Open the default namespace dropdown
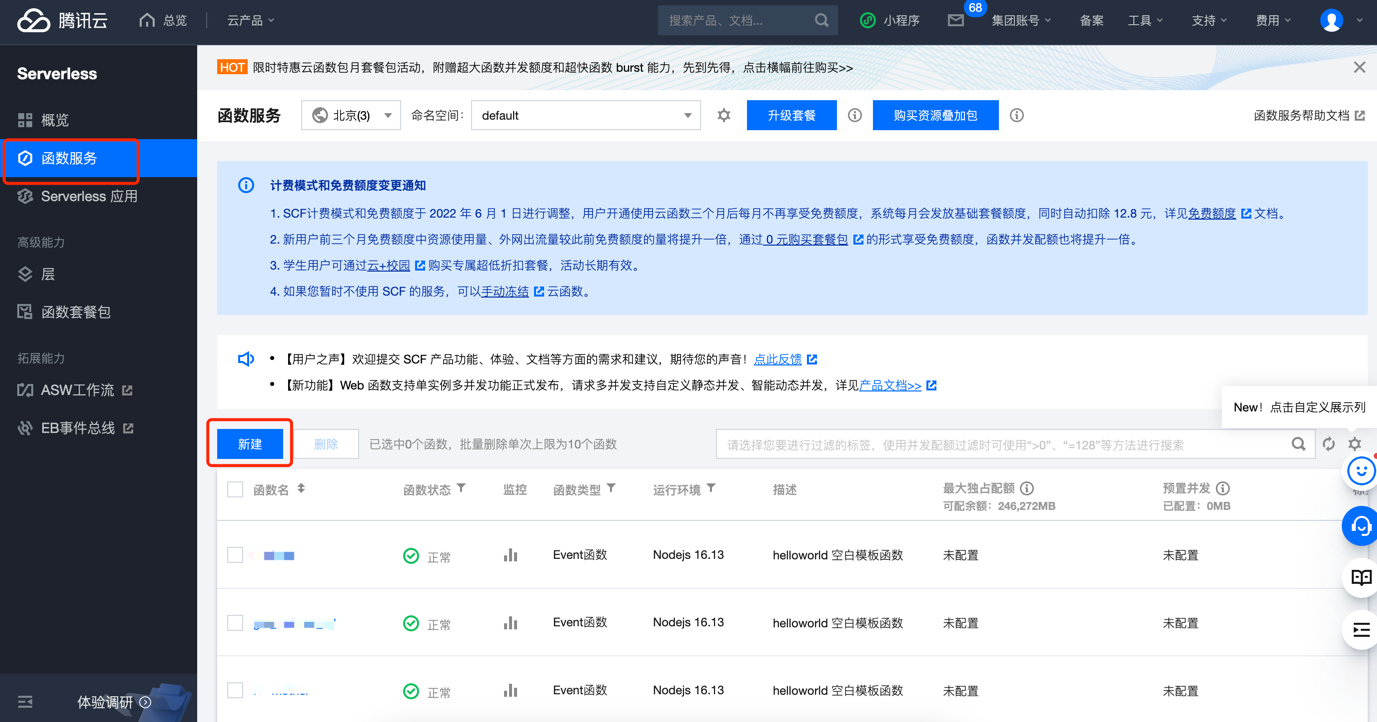 pos(585,115)
